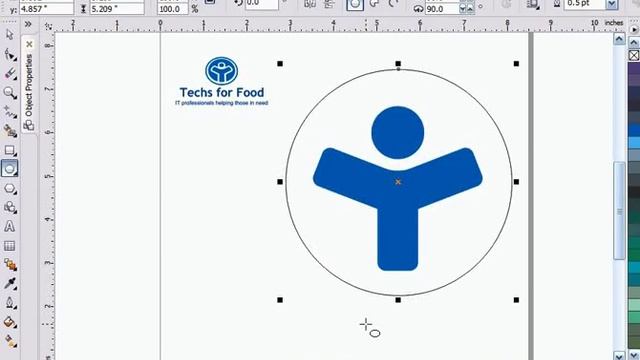Viewport: 640px width, 360px height.
Task: Select the Zoom magnifier tool
Action: (x=10, y=93)
